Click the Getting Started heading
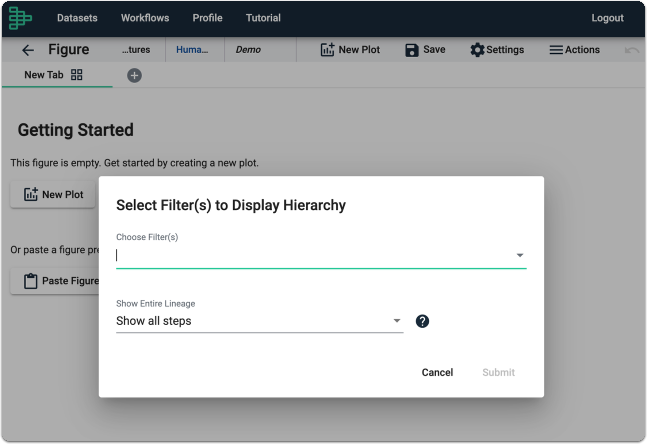Viewport: 647px width, 444px height. 76,130
